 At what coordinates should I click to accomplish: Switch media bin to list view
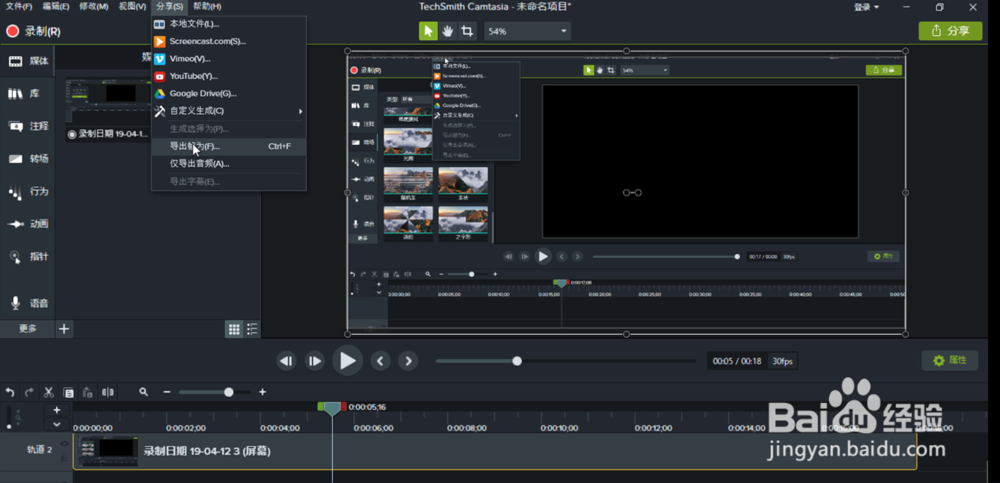coord(252,329)
